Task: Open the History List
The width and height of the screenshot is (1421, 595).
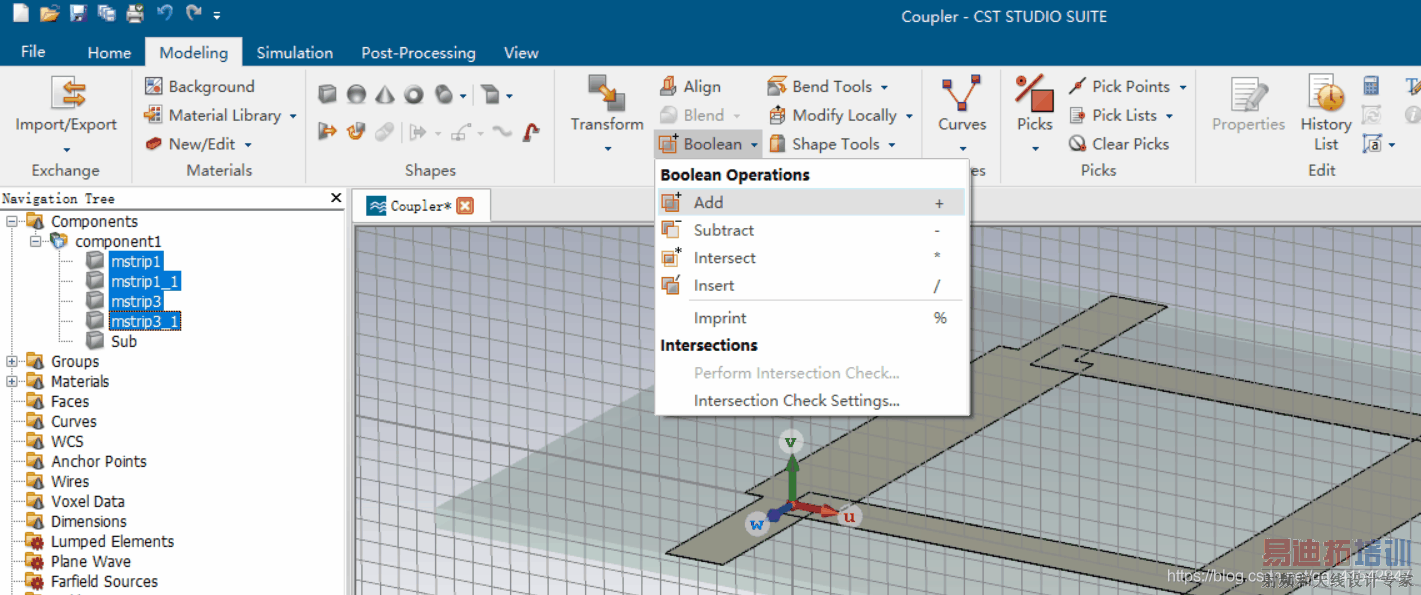Action: 1326,113
